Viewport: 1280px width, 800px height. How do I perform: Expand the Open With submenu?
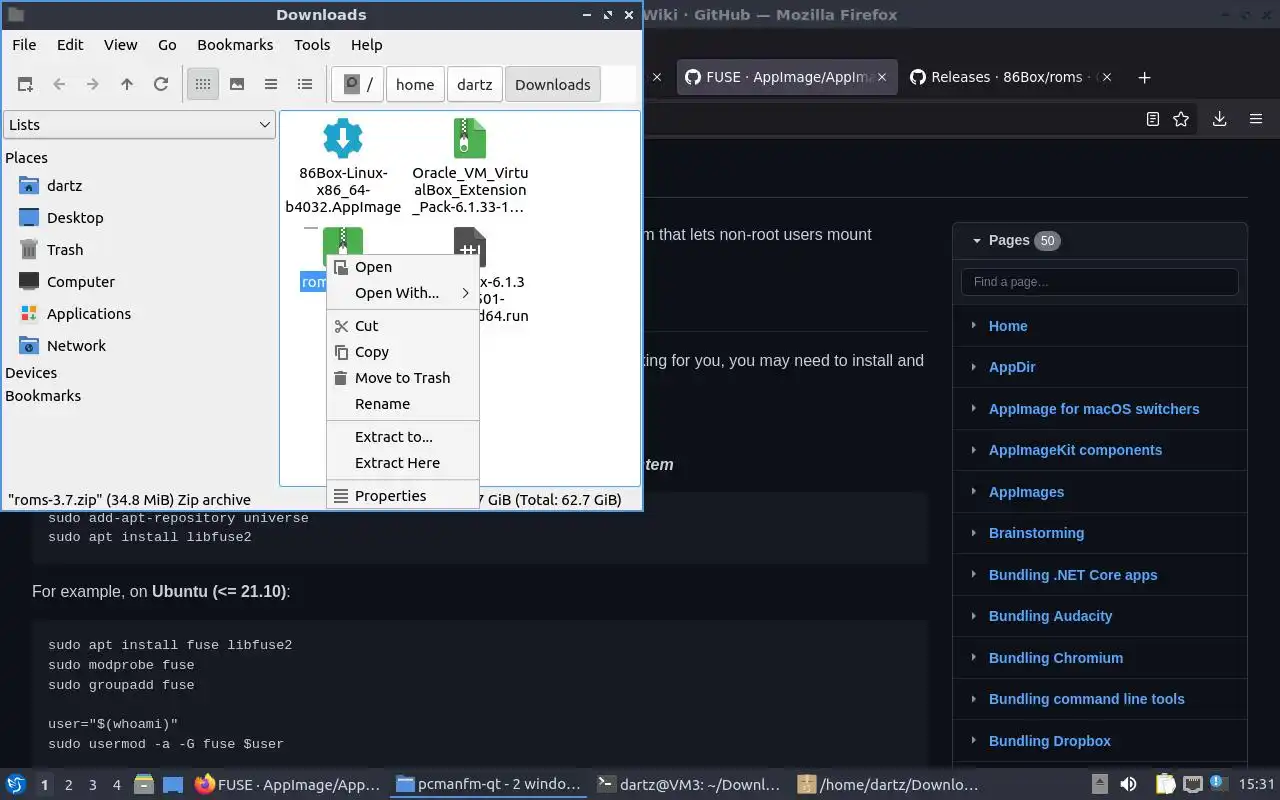403,293
